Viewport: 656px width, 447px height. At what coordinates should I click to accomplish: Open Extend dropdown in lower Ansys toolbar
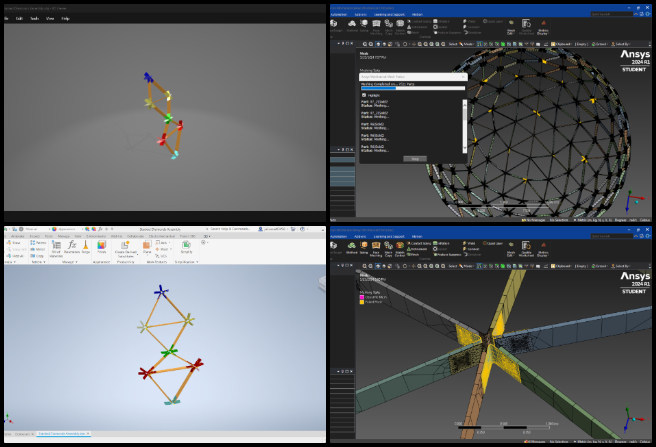pos(600,266)
